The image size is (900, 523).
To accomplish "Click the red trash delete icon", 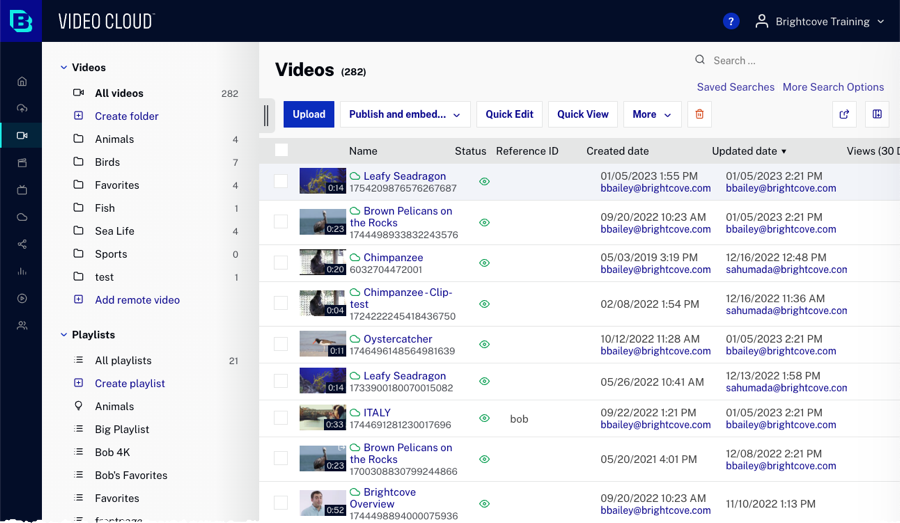I will (699, 114).
